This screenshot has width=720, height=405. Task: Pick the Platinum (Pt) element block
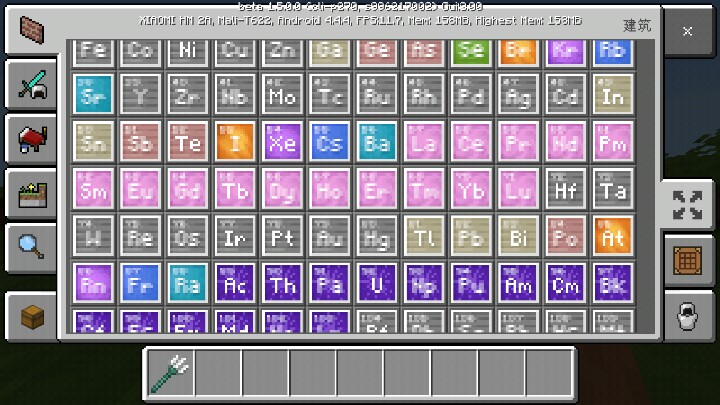point(282,236)
